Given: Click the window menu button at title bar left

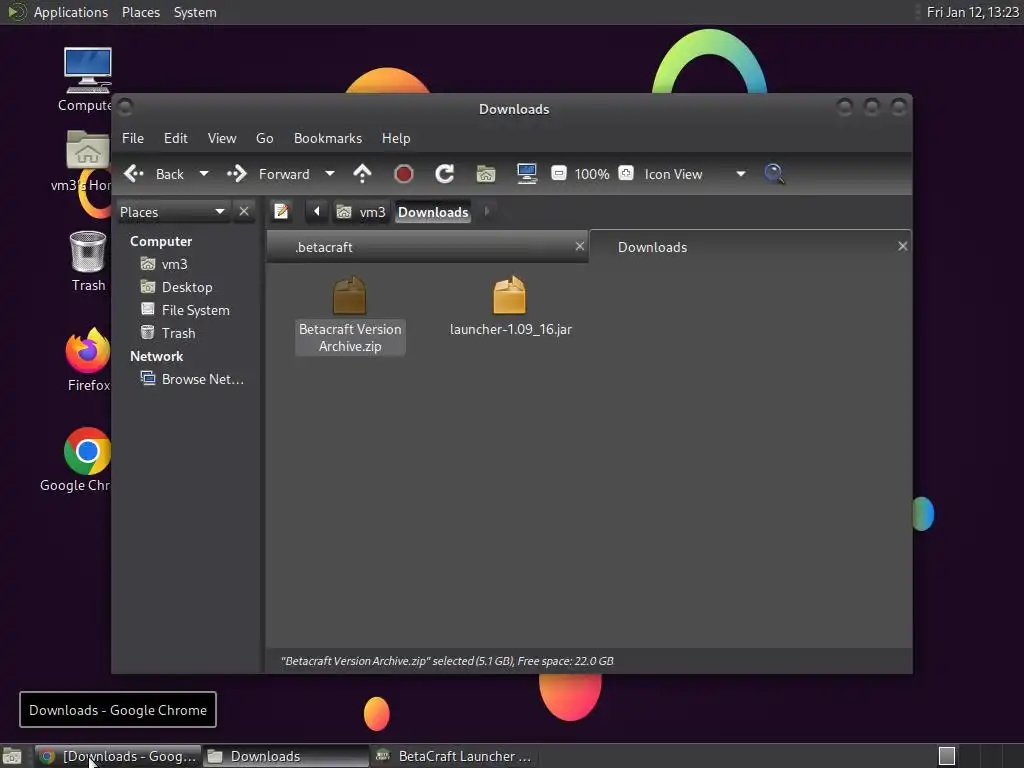Looking at the screenshot, I should [125, 106].
